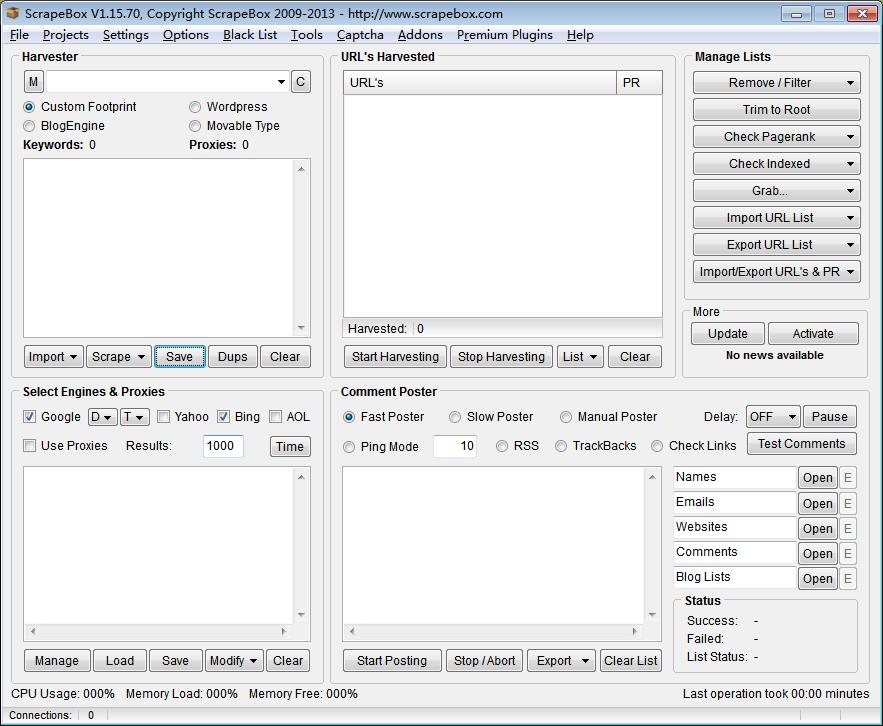This screenshot has height=726, width=883.
Task: Click into the Results count field
Action: coord(222,446)
